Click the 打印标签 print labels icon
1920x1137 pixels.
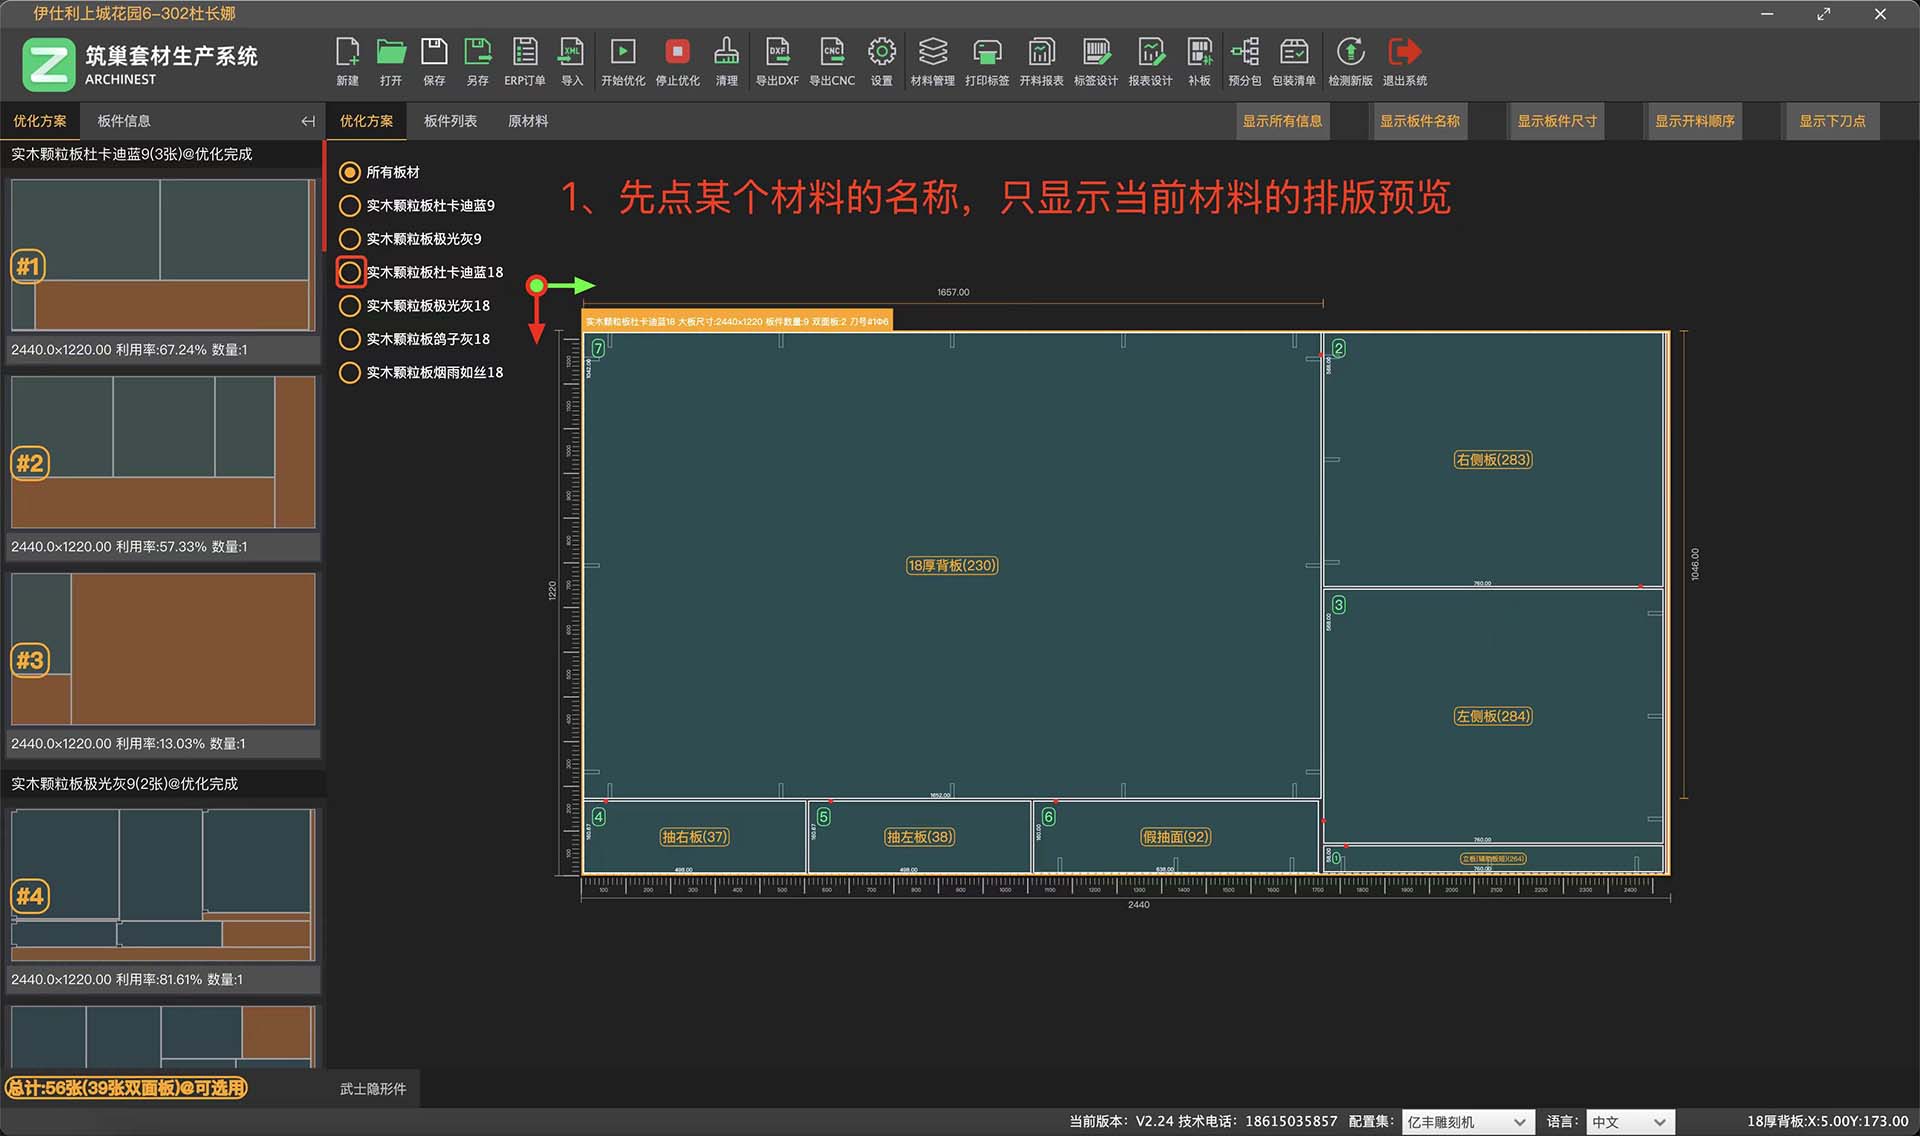pyautogui.click(x=987, y=53)
